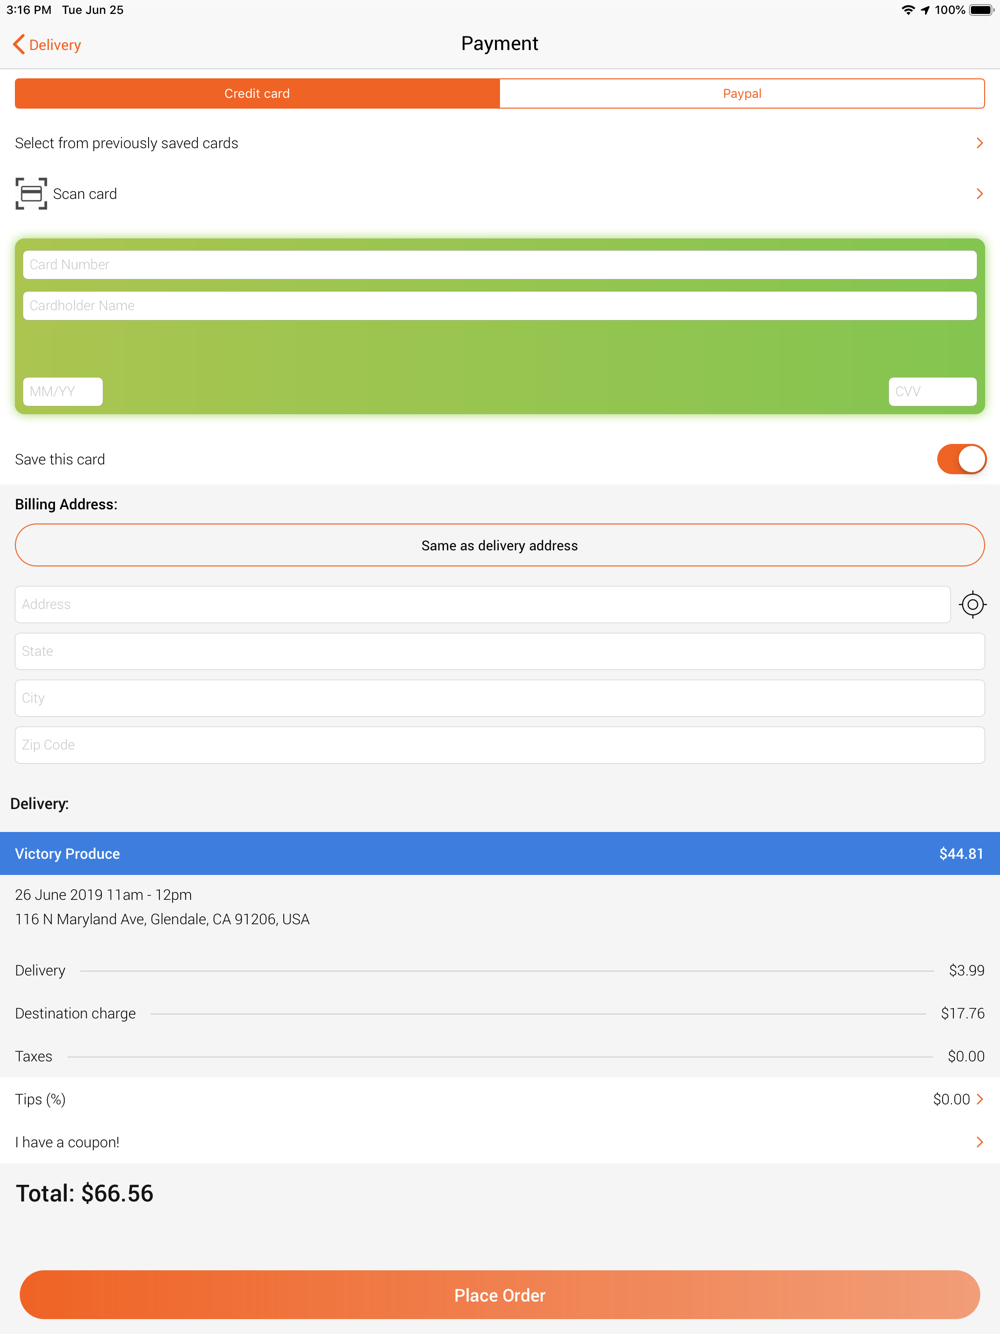Tap Same as delivery address button
Viewport: 1000px width, 1334px height.
click(x=500, y=545)
